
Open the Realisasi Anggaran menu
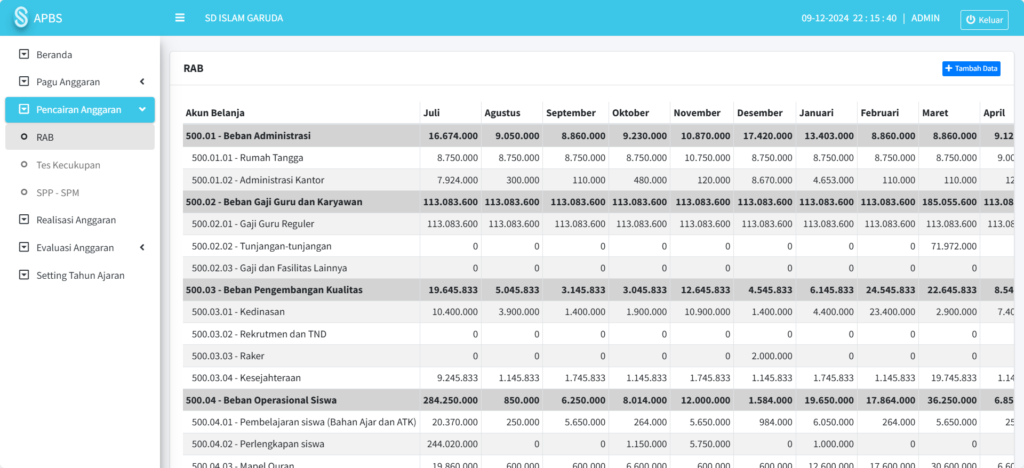coord(80,220)
